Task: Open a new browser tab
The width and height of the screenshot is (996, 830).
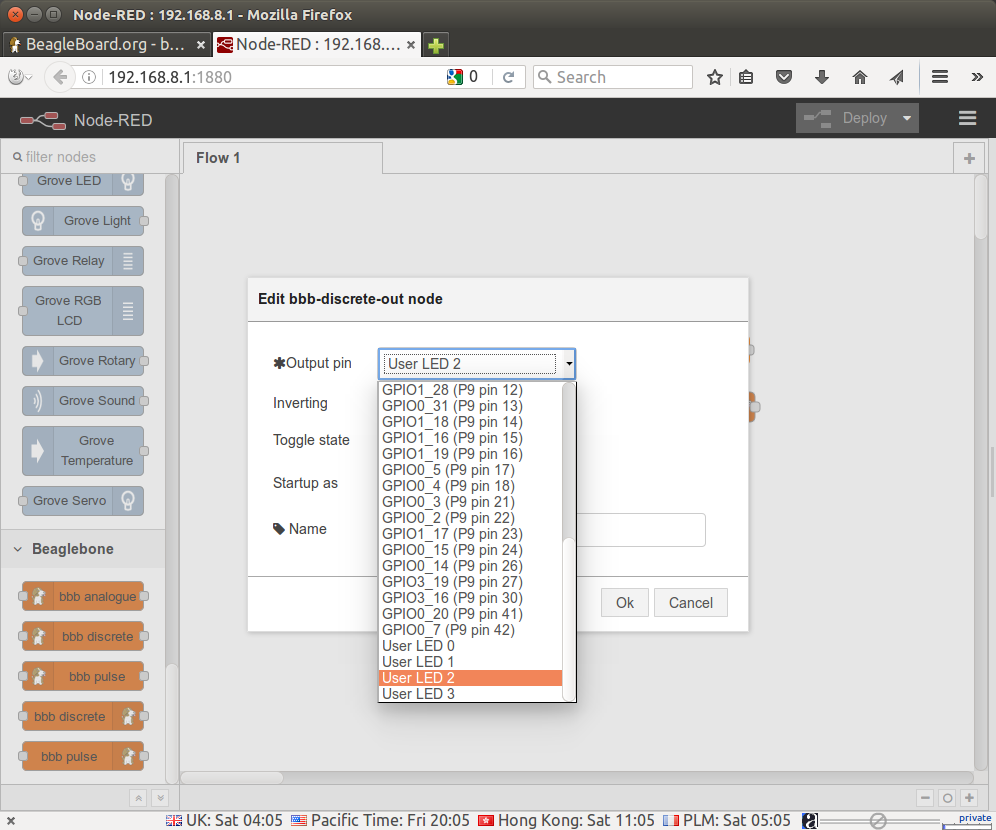Action: [436, 45]
